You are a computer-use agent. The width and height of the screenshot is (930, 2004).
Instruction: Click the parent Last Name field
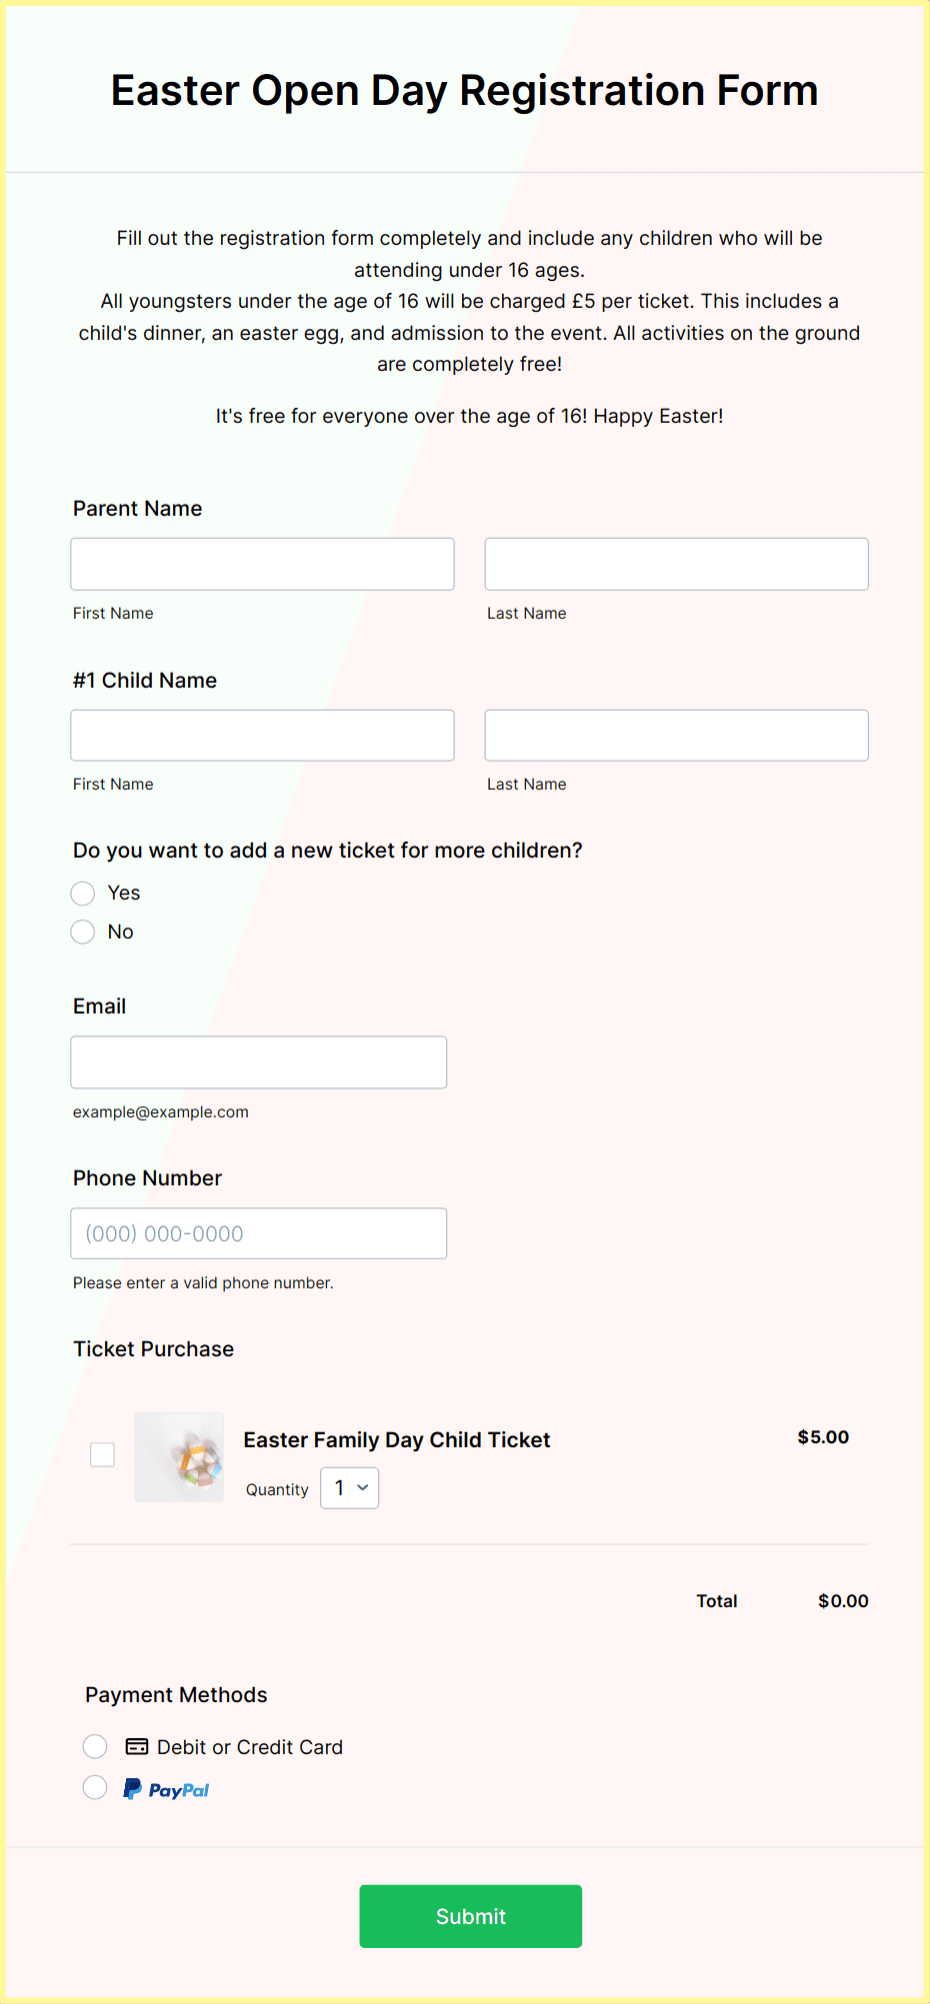click(x=676, y=563)
